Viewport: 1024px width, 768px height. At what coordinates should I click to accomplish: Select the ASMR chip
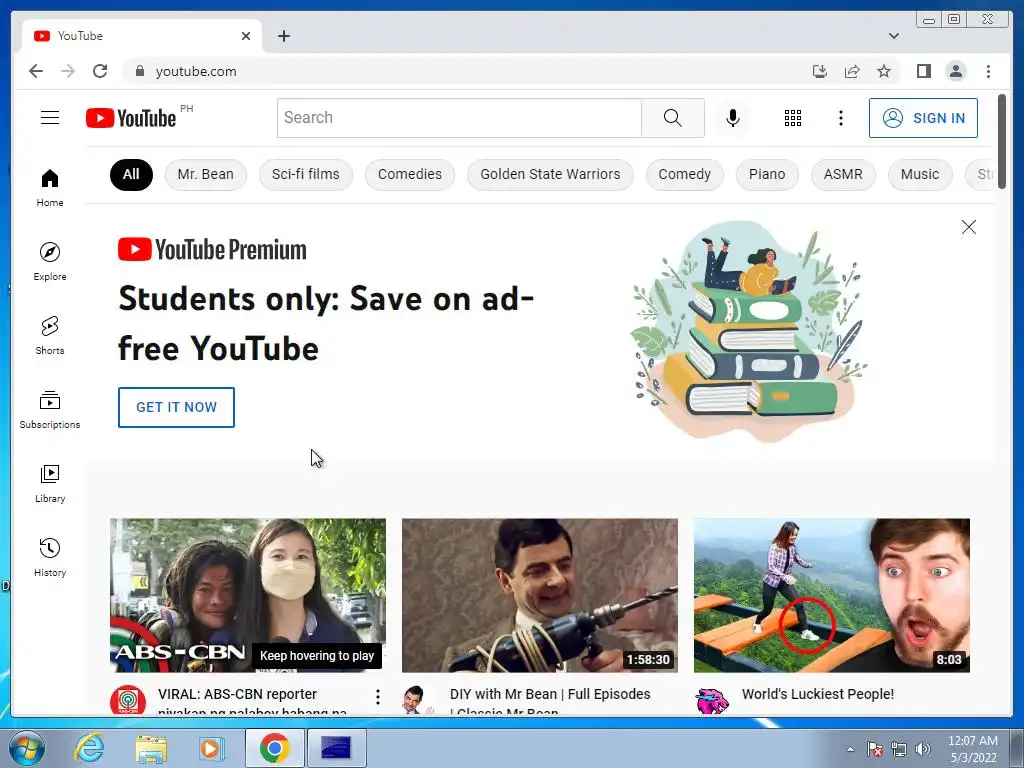pos(843,174)
